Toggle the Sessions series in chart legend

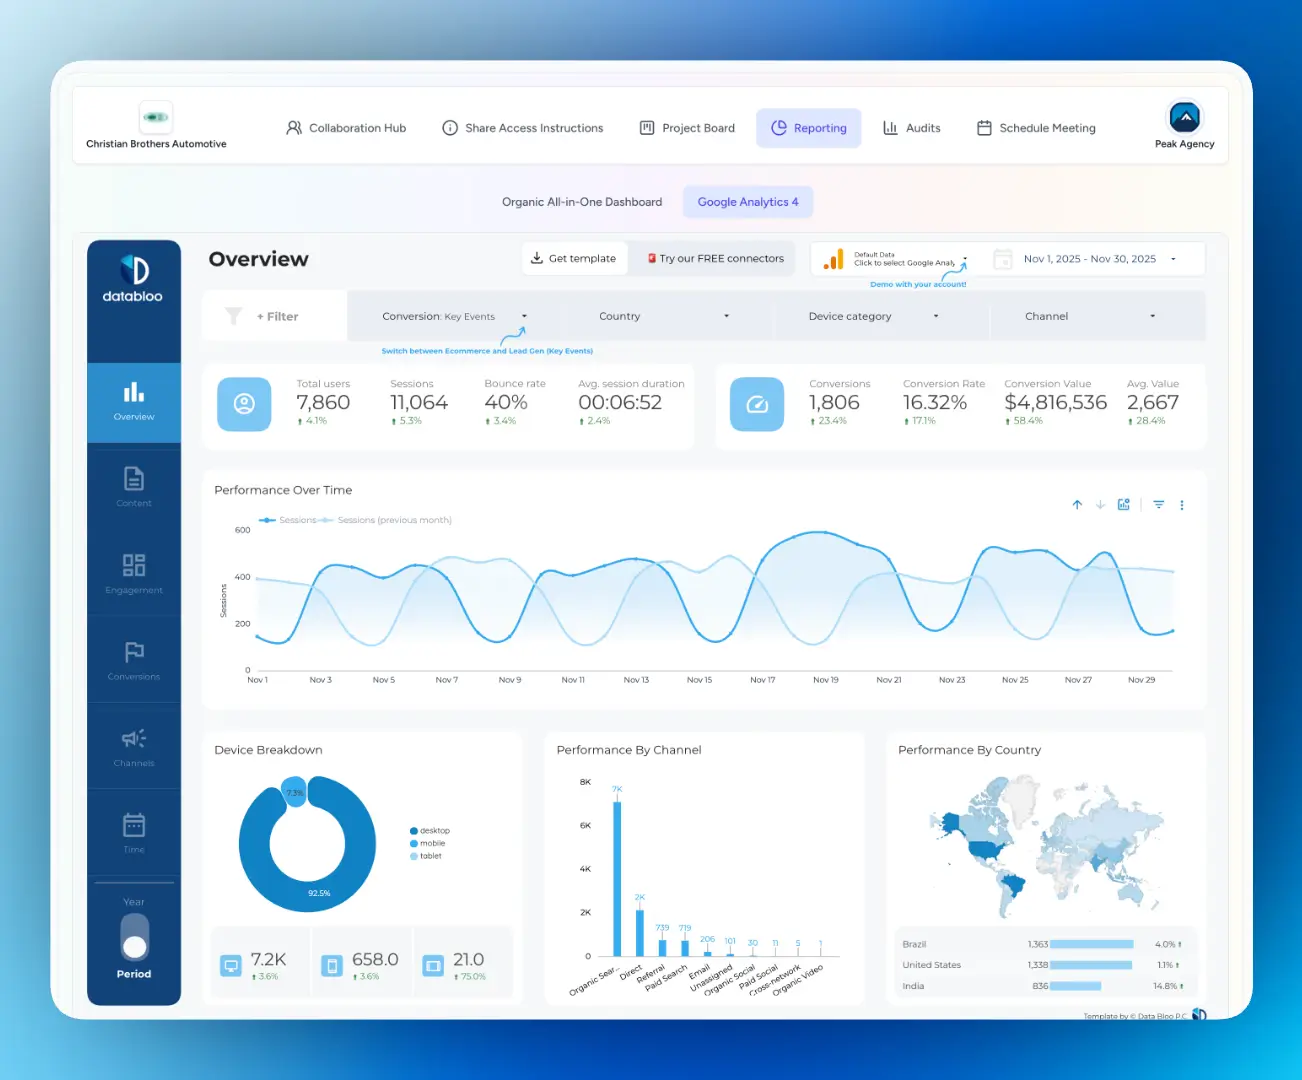[288, 520]
